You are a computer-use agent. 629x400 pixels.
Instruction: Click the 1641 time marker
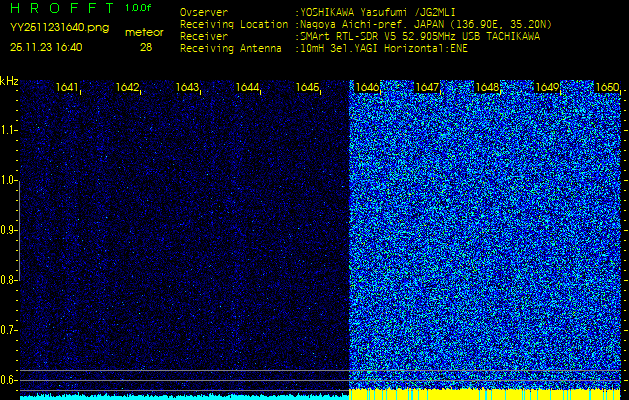click(x=67, y=87)
